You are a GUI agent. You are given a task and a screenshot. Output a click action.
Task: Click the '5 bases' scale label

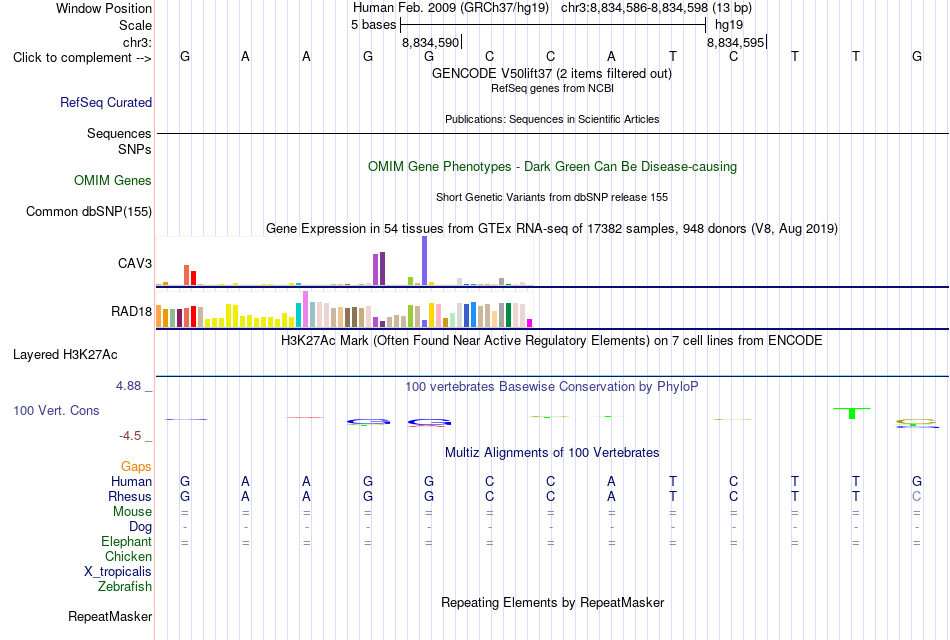tap(373, 25)
